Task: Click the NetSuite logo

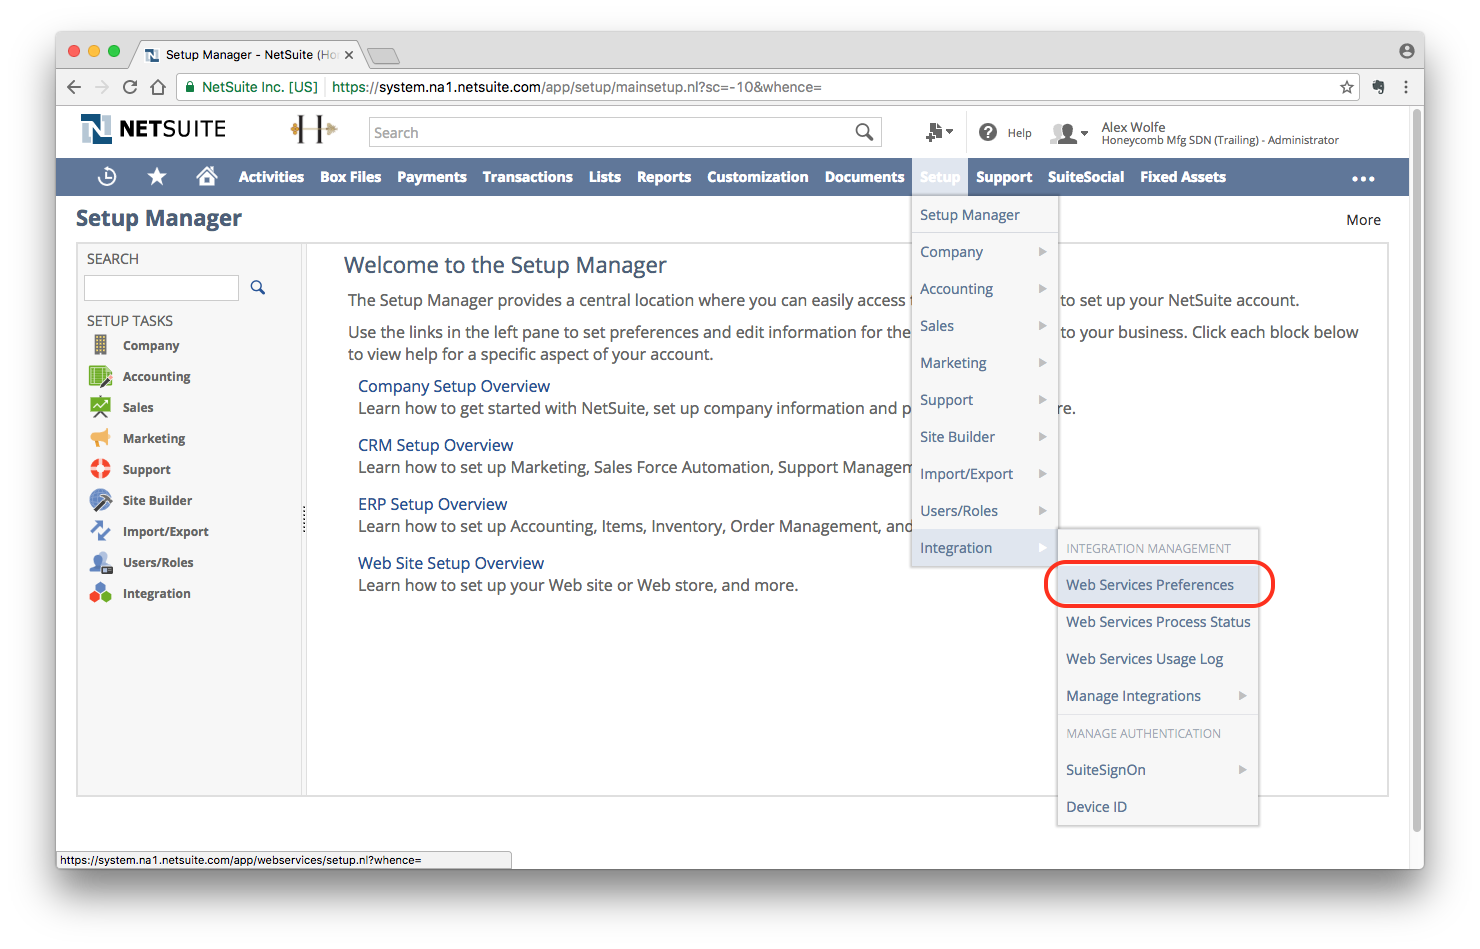Action: [154, 129]
